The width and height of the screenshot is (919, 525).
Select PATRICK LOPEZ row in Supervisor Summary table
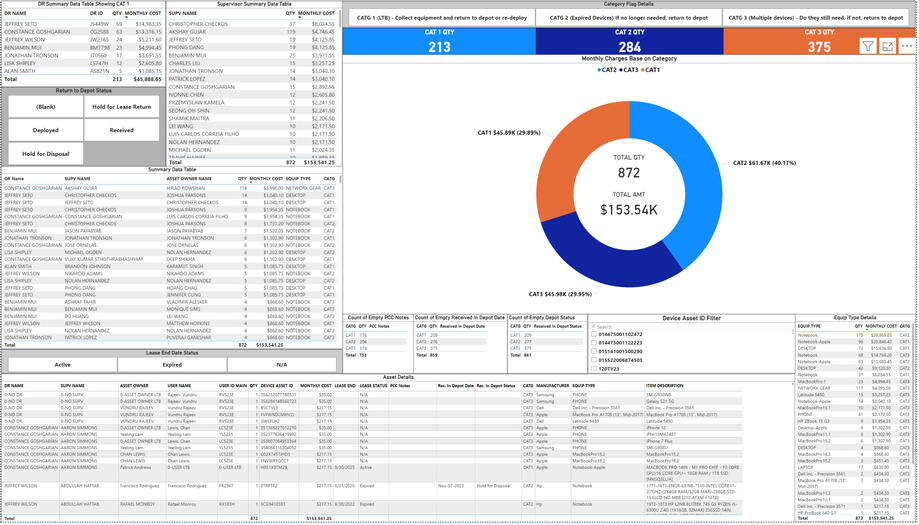pyautogui.click(x=252, y=79)
